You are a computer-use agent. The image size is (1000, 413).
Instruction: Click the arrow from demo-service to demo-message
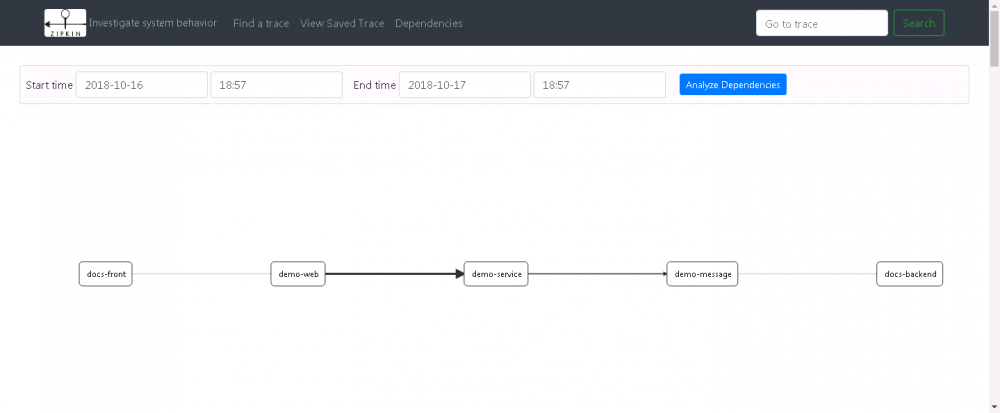click(x=597, y=274)
